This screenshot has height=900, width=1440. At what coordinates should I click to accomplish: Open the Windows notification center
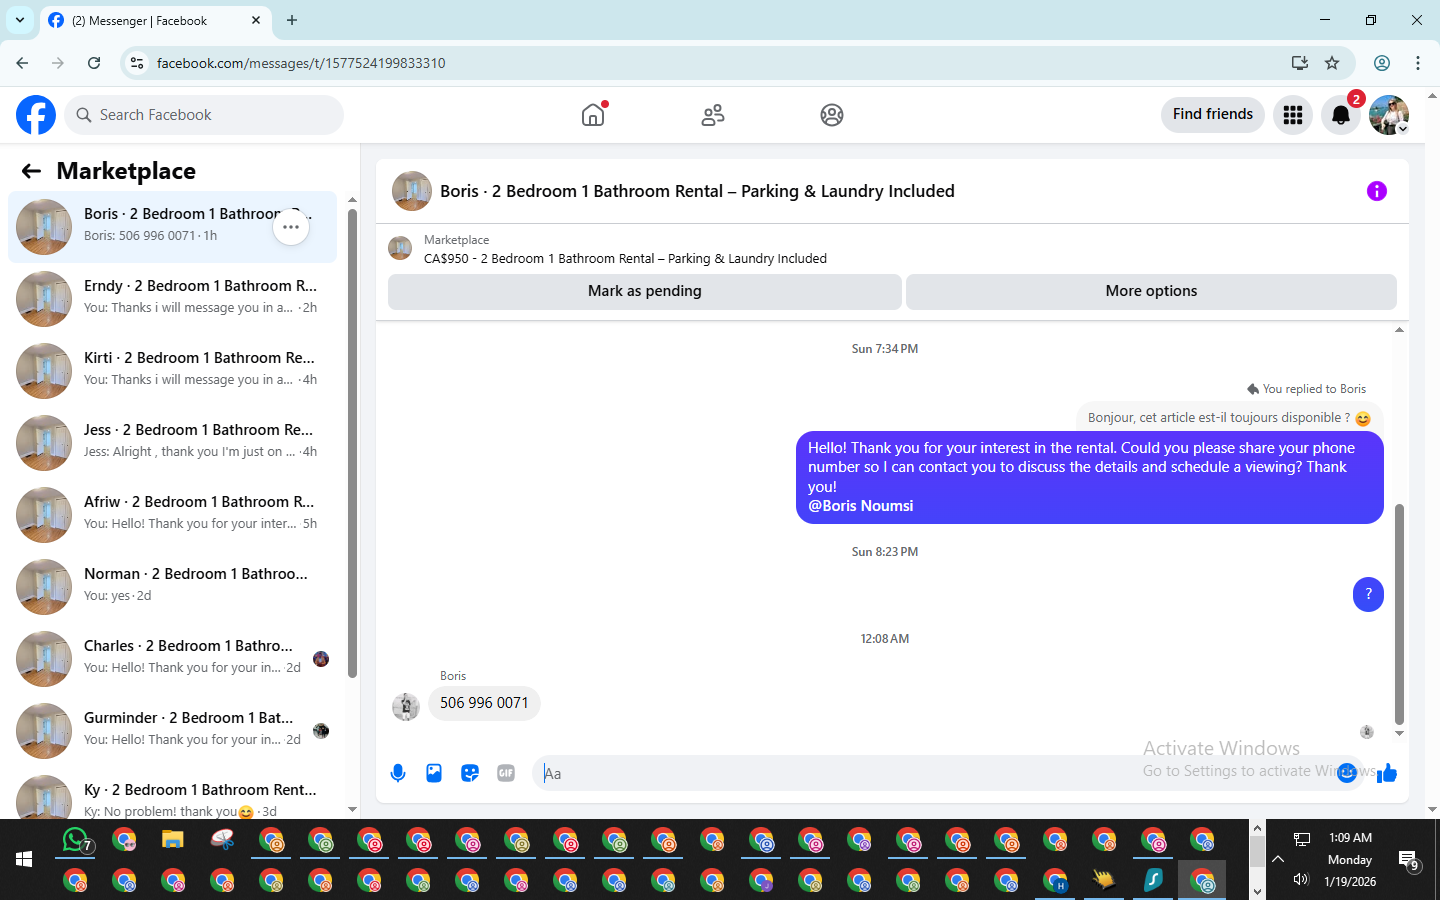1409,860
